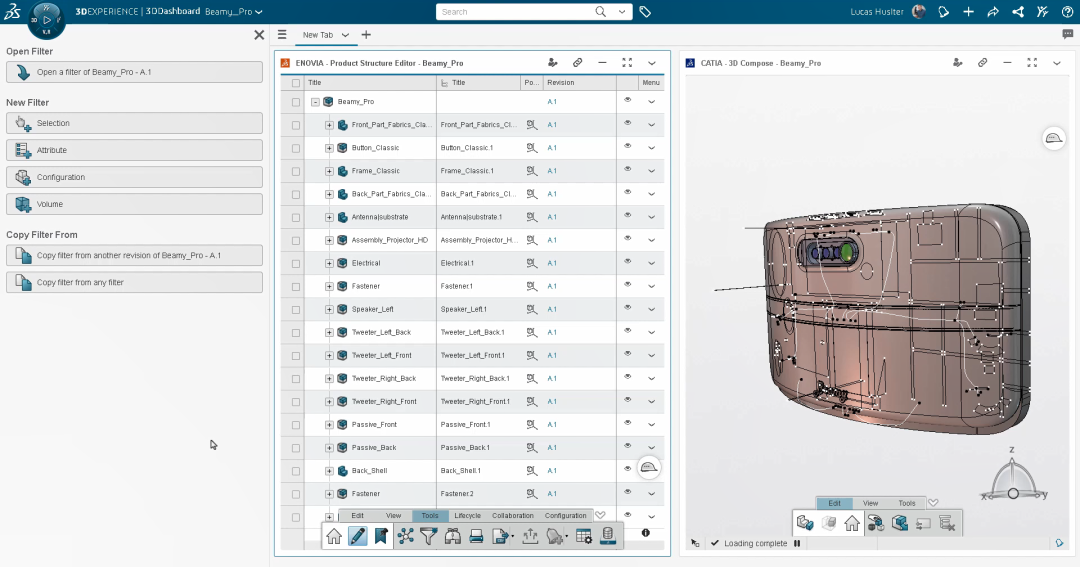
Task: Click the blue cube assembly icon in 3D Compose toolbar
Action: coord(900,524)
